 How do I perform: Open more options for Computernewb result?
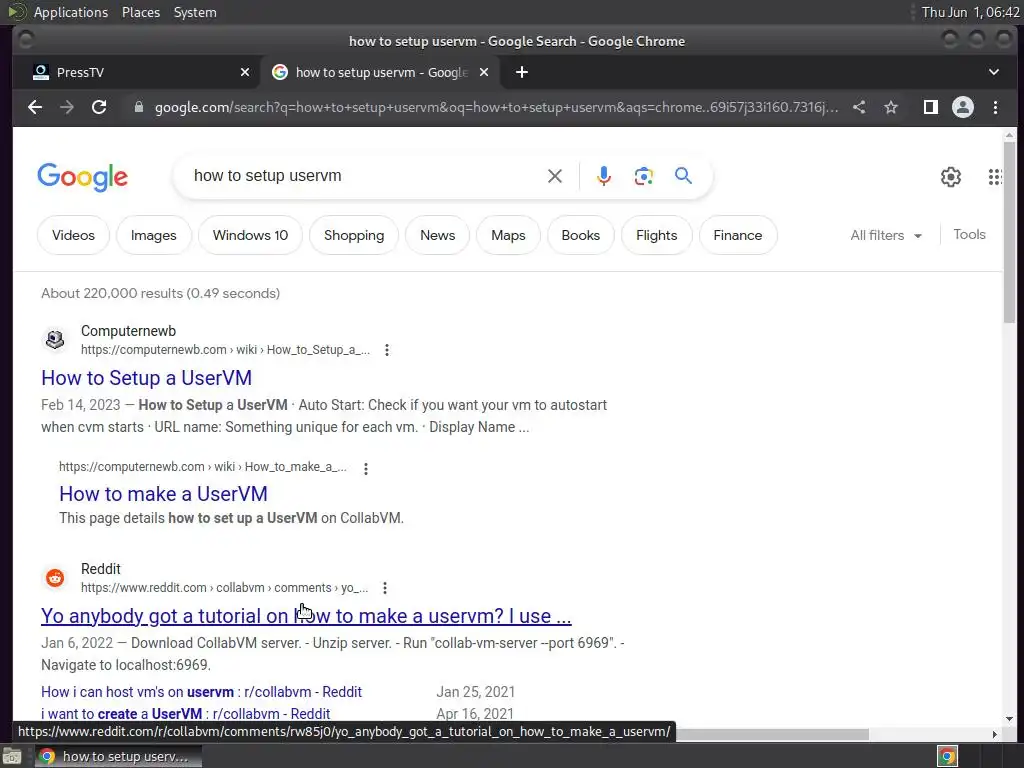coord(387,350)
